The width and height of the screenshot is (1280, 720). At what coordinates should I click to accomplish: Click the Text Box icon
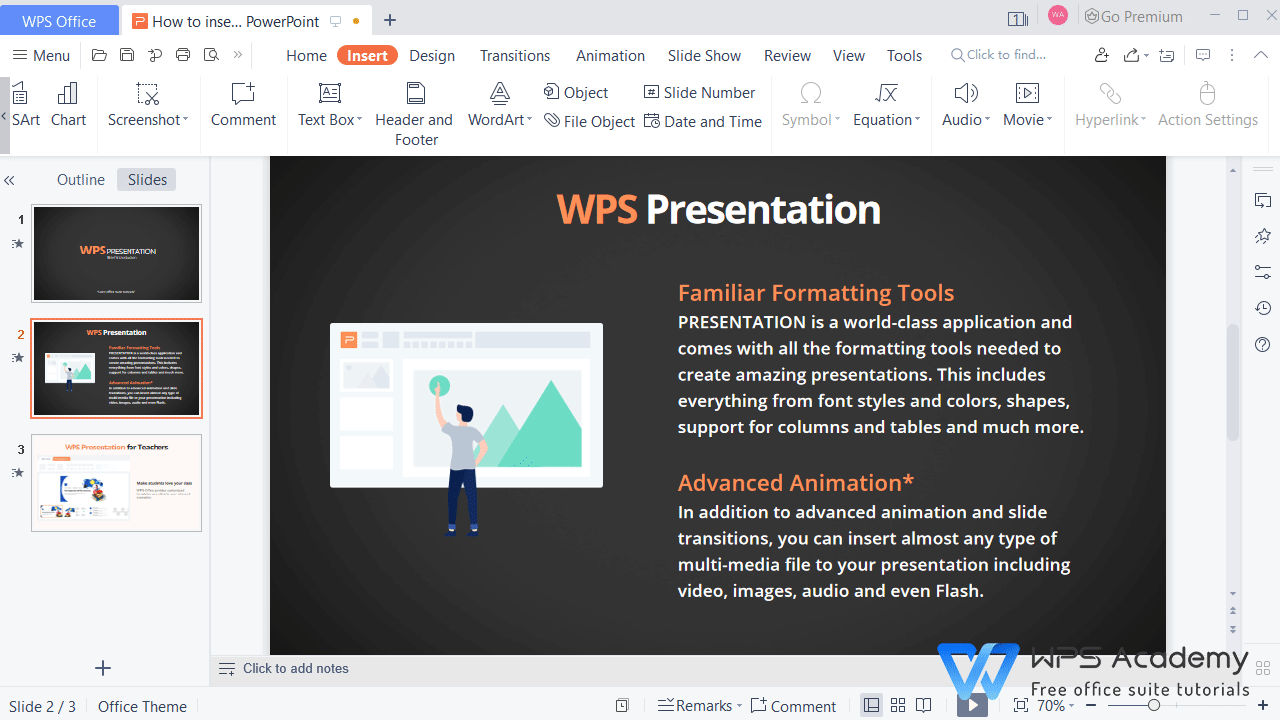pos(330,94)
